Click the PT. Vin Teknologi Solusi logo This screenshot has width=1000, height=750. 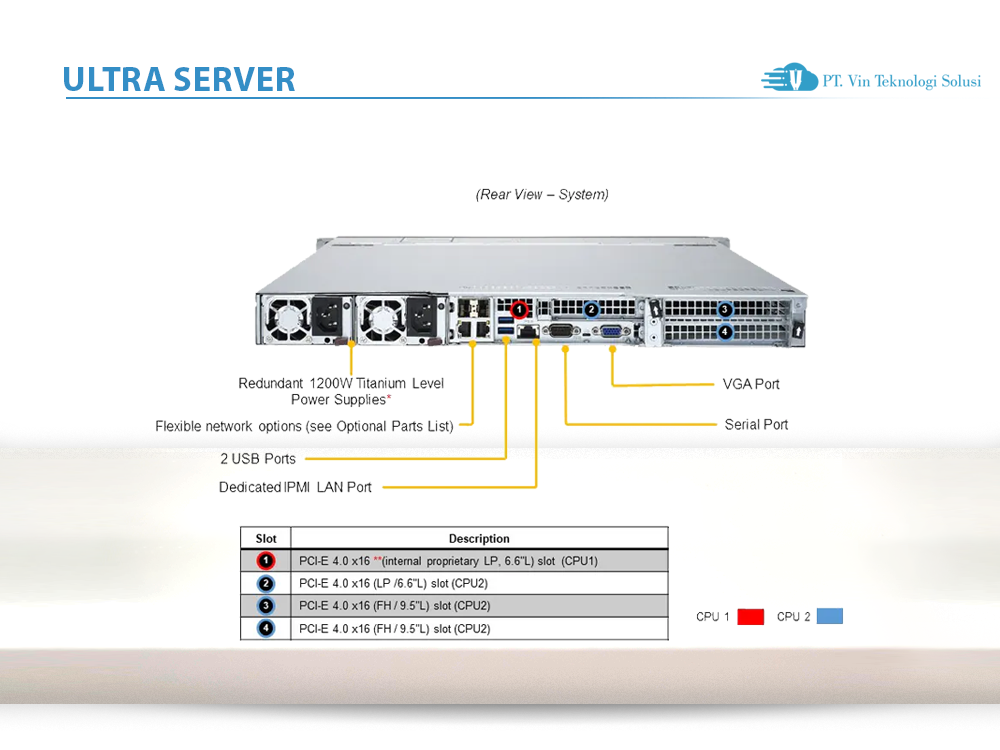[869, 80]
